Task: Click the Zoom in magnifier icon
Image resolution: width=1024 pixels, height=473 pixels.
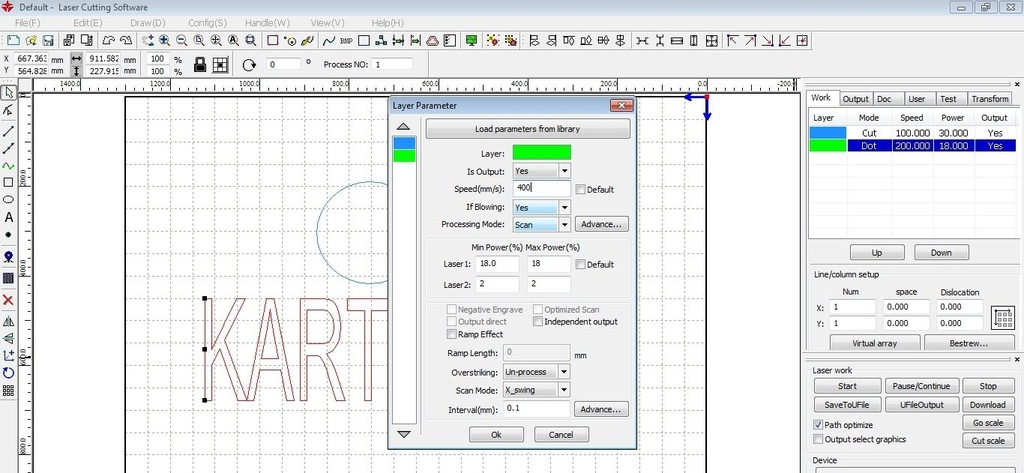Action: tap(165, 41)
